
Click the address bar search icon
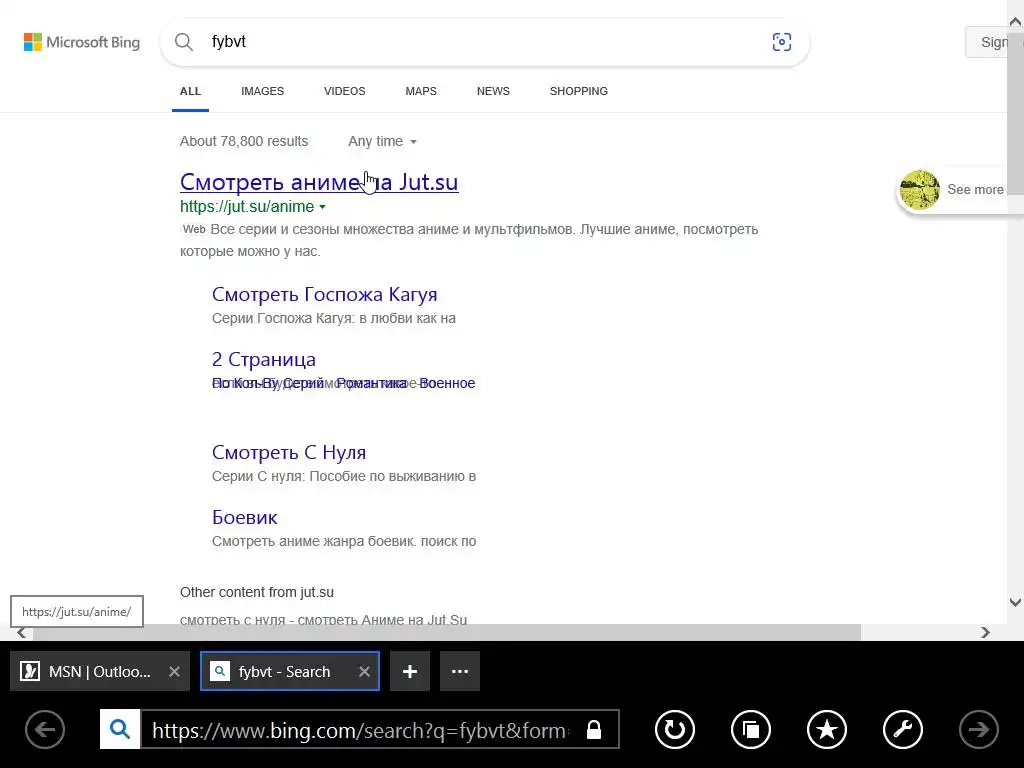click(120, 729)
